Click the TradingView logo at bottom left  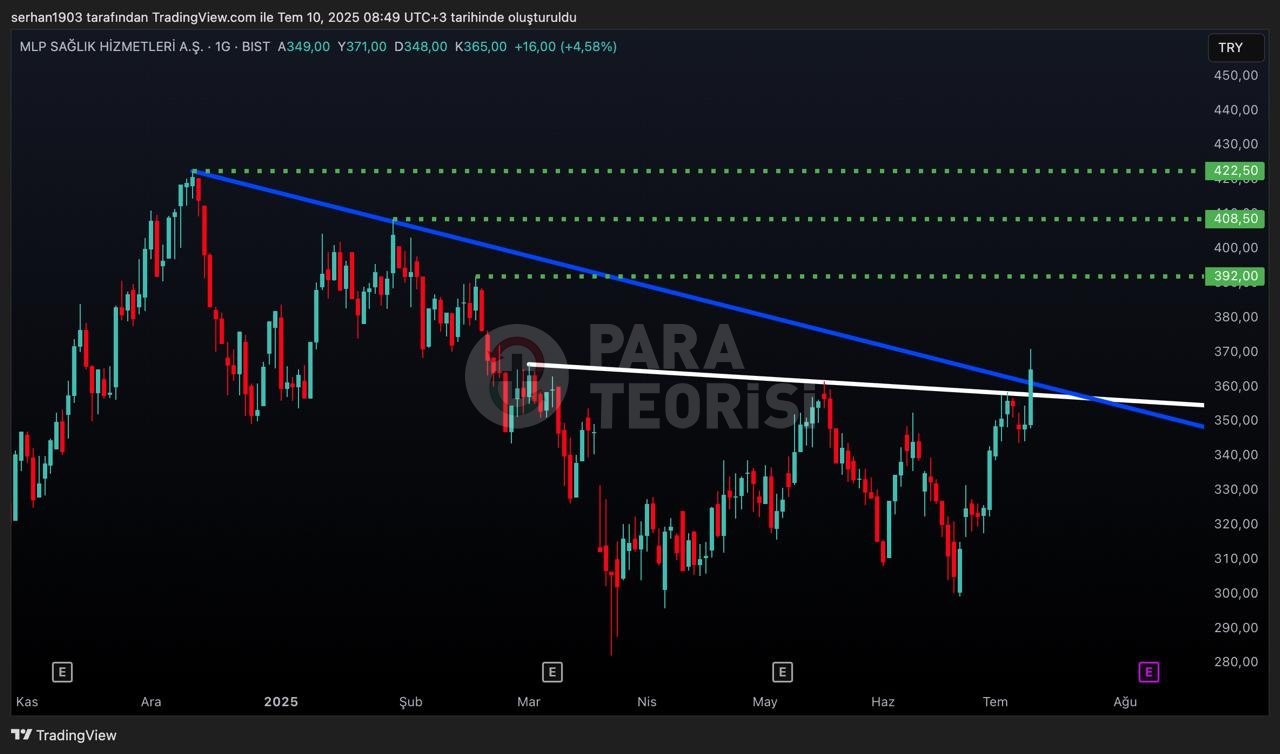[x=64, y=735]
